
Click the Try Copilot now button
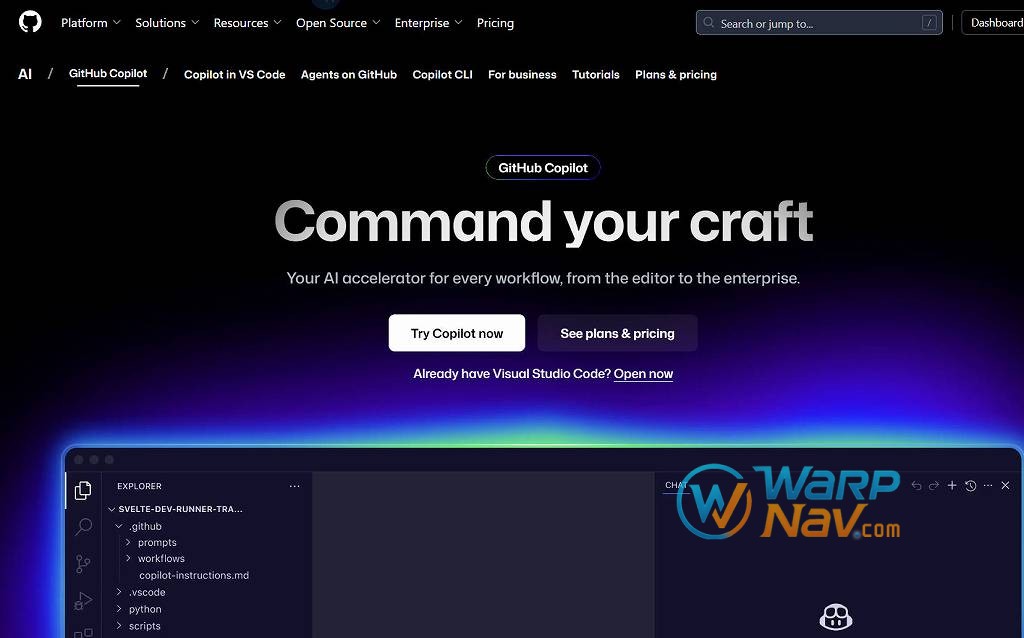point(456,334)
